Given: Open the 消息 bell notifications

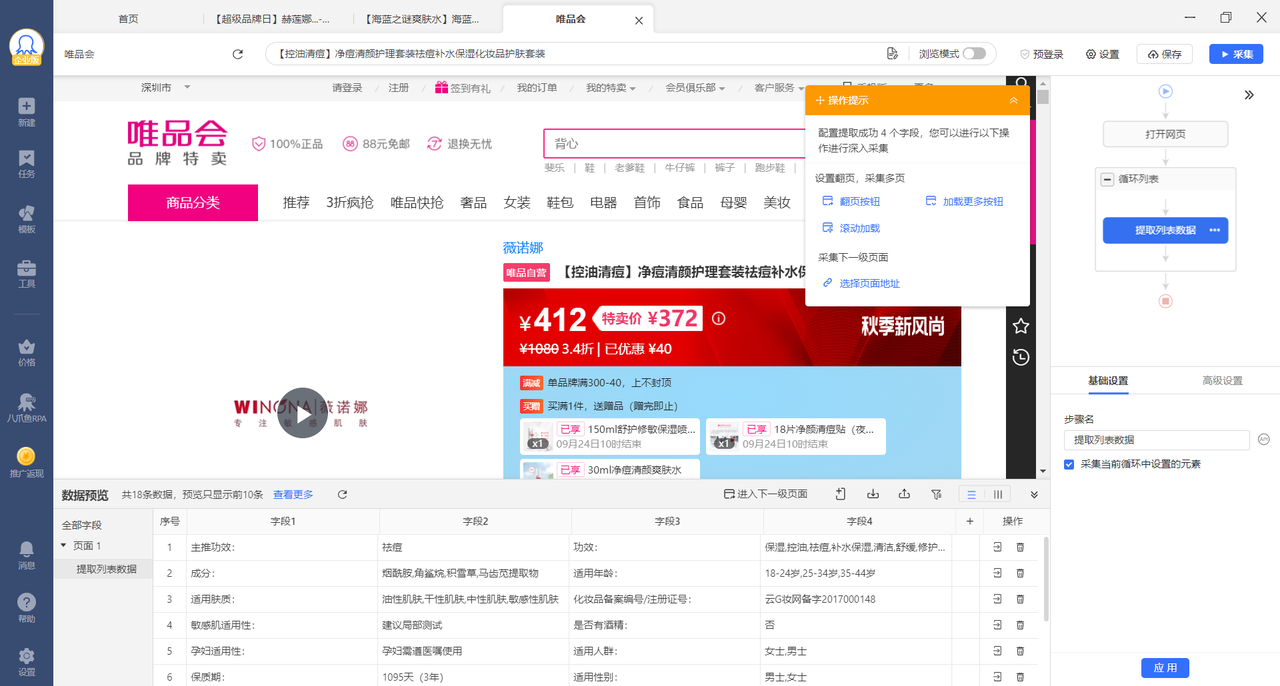Looking at the screenshot, I should [x=26, y=555].
